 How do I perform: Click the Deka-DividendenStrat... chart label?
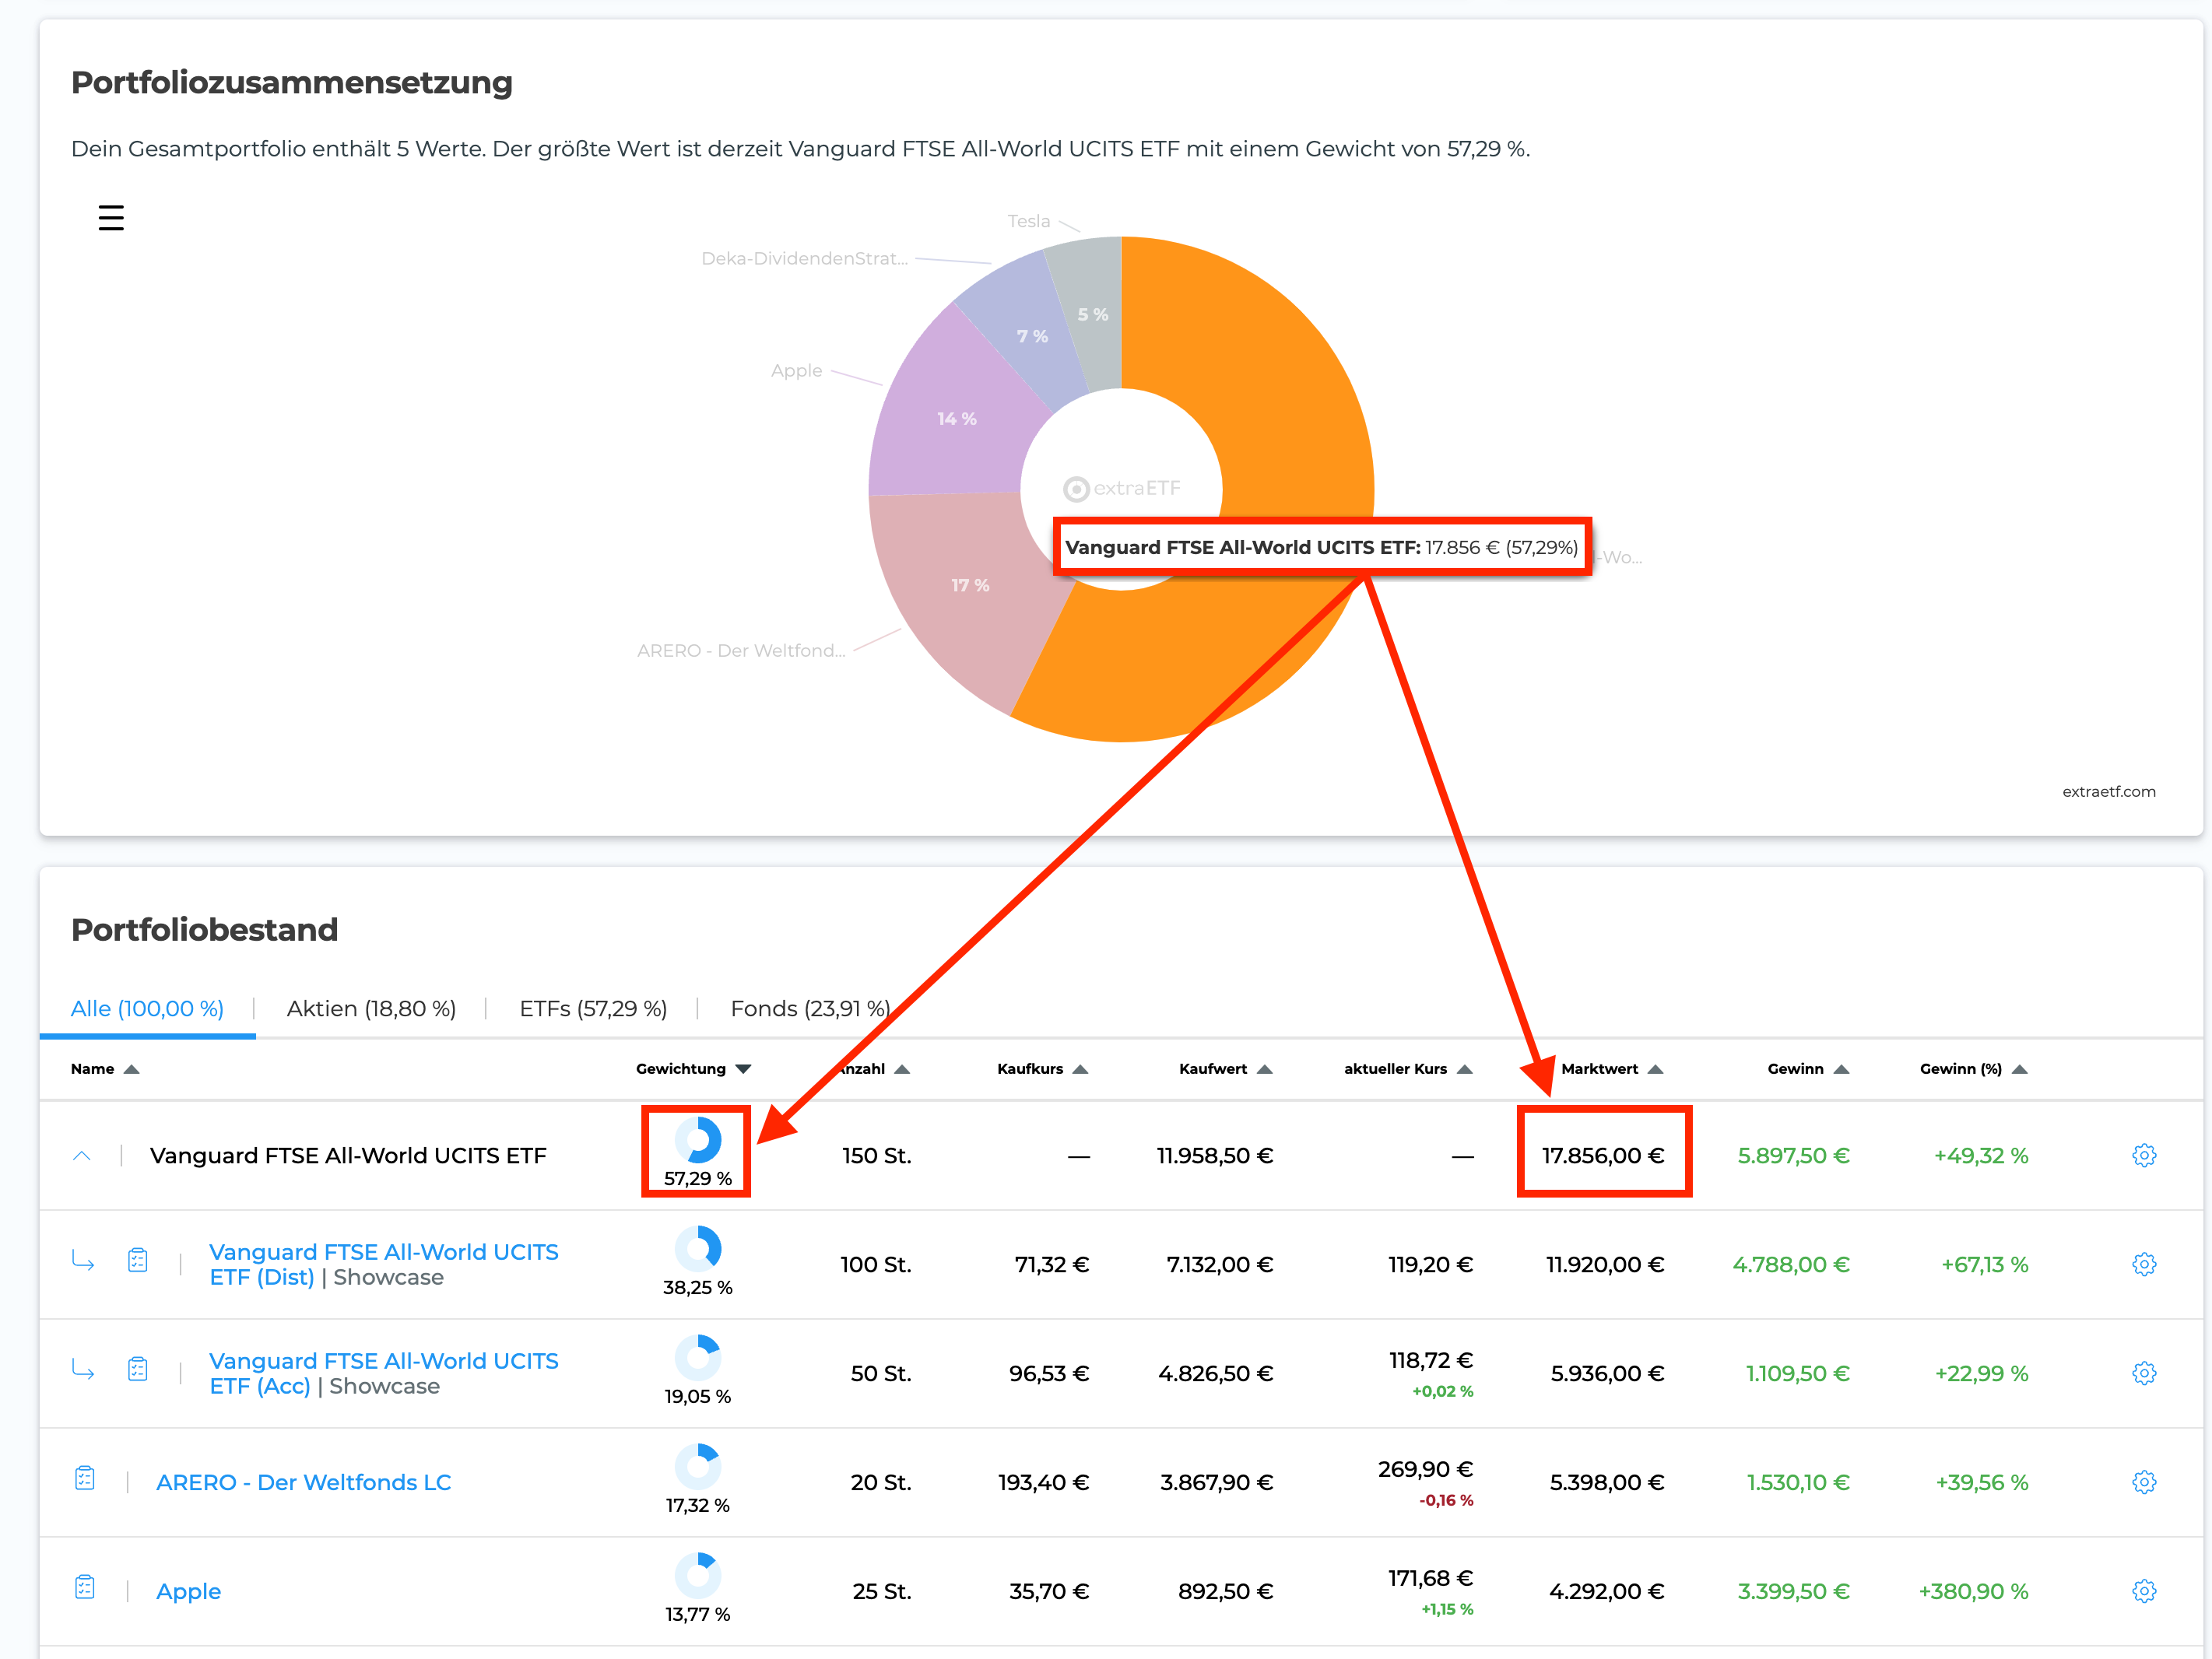pyautogui.click(x=805, y=258)
